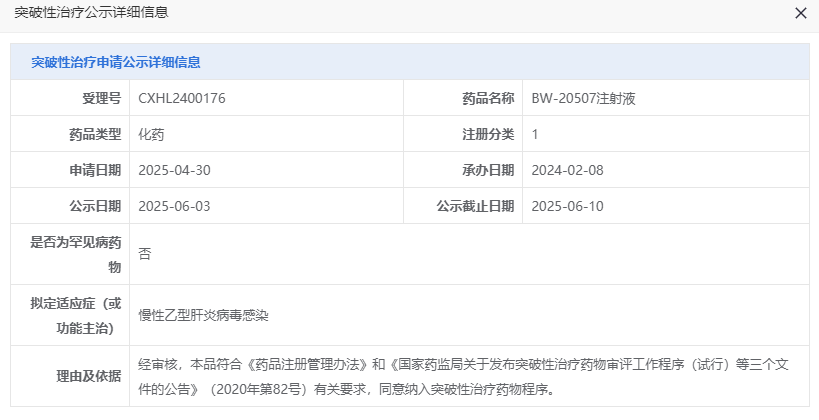Click the dialog title 突破性治疗公示详细信息

[x=91, y=12]
